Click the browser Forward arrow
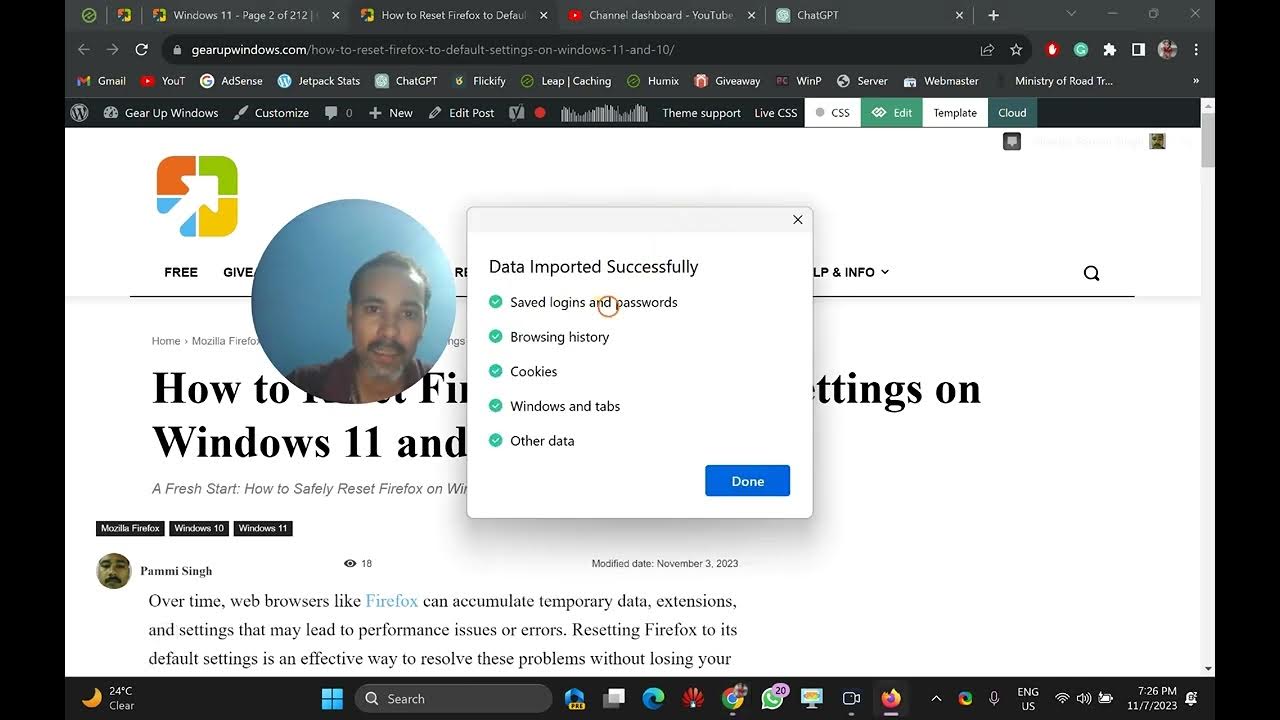The image size is (1280, 720). click(113, 49)
